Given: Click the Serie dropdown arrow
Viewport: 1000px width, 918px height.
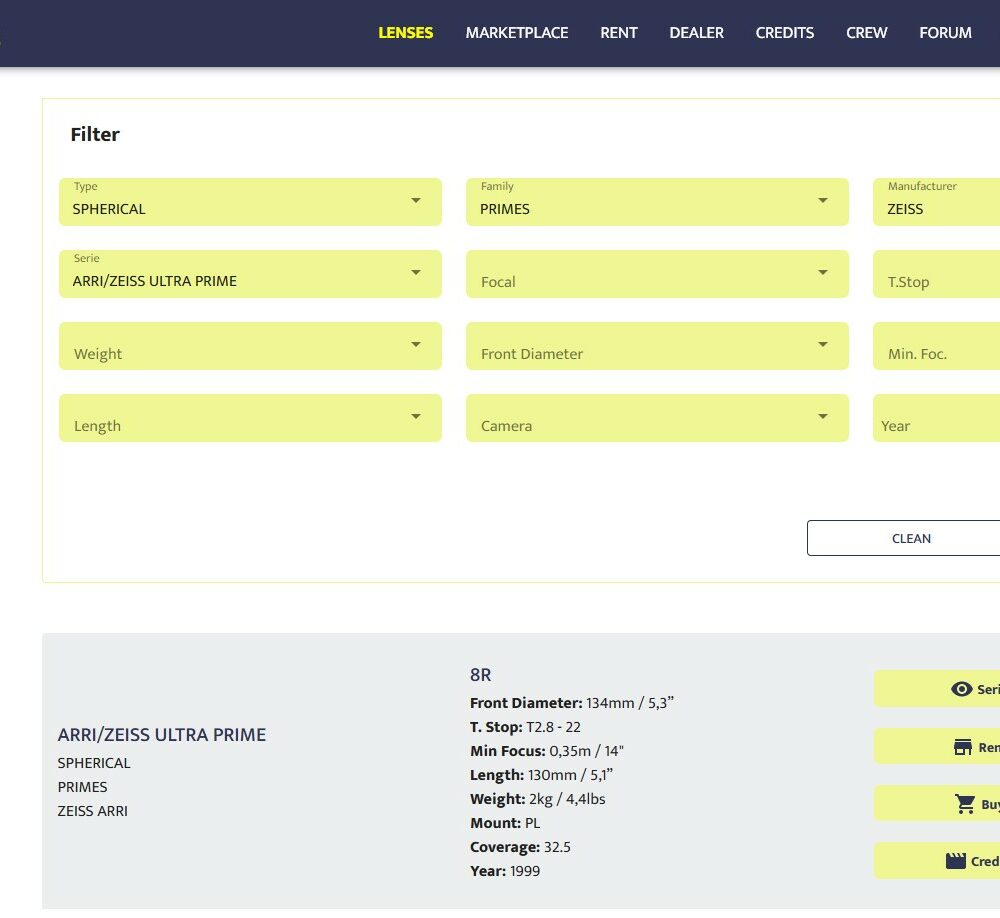Looking at the screenshot, I should pyautogui.click(x=416, y=272).
